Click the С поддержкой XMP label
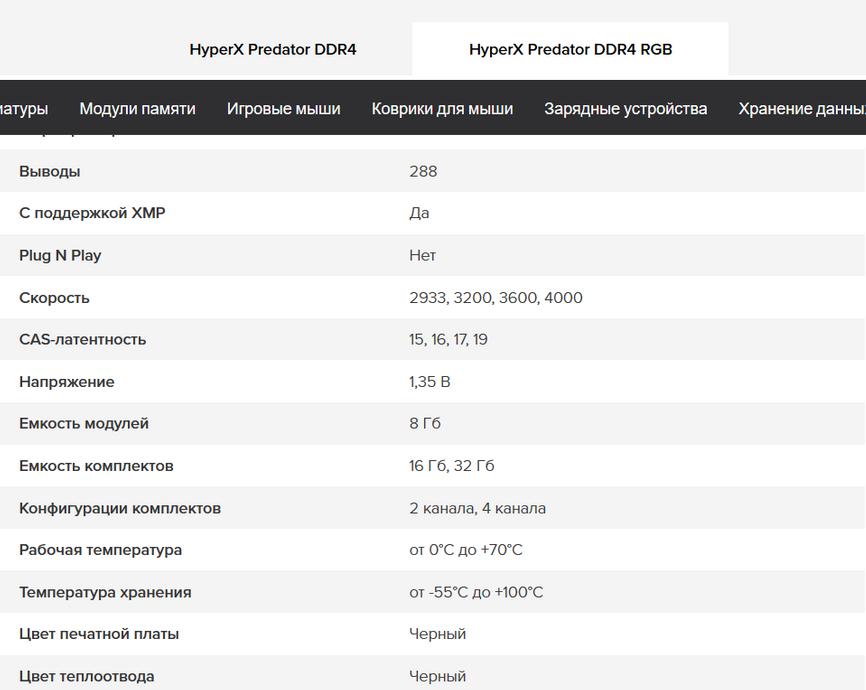 point(92,213)
